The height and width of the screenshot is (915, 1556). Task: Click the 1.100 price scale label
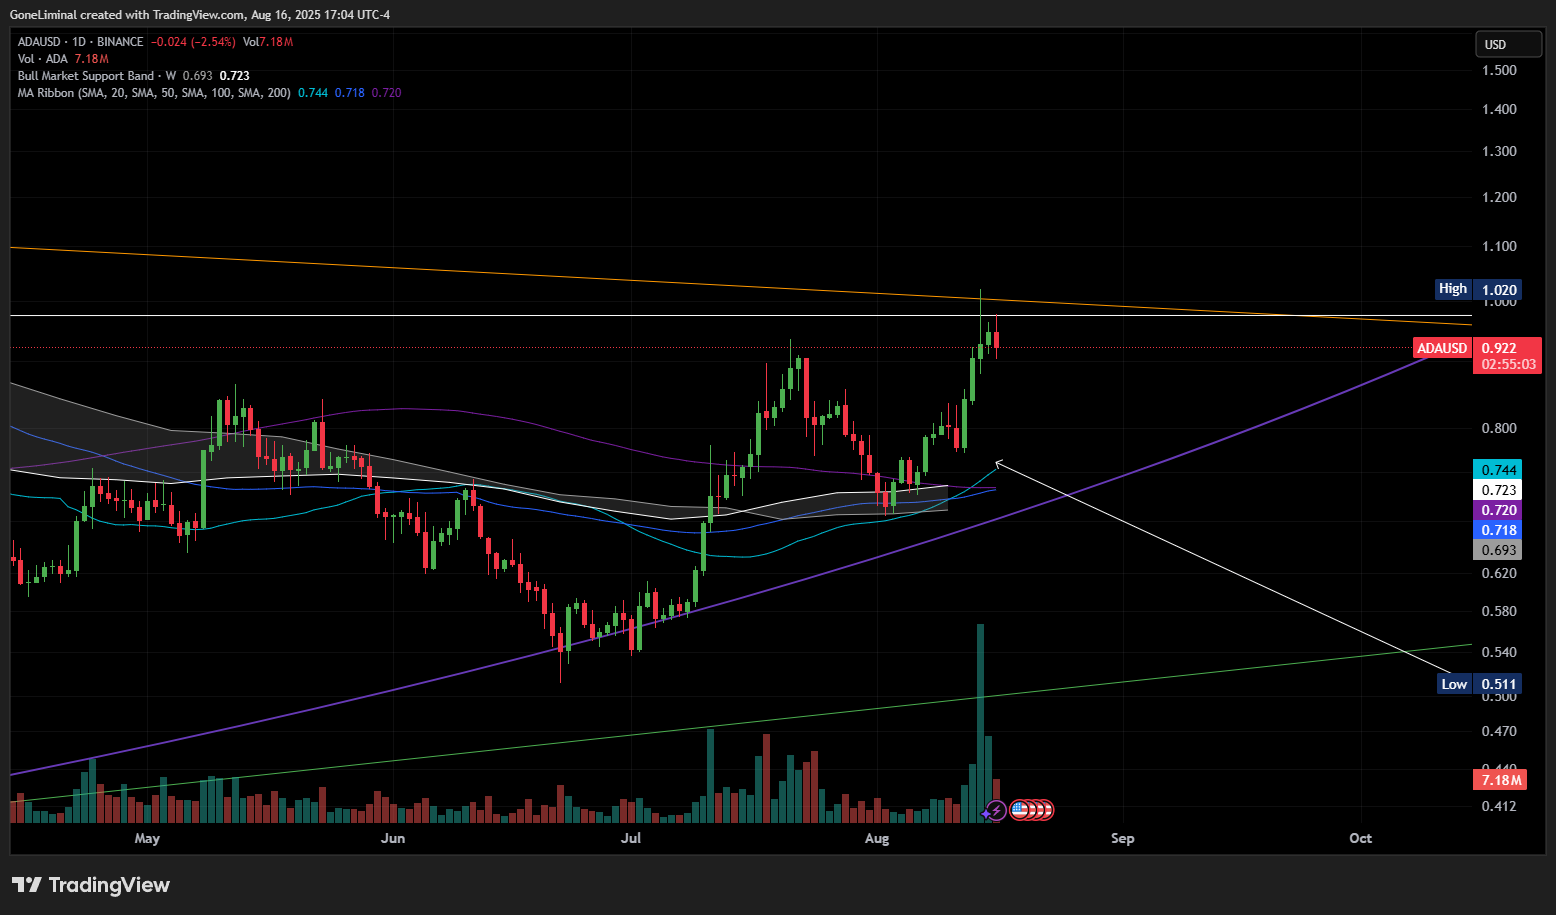click(x=1499, y=246)
